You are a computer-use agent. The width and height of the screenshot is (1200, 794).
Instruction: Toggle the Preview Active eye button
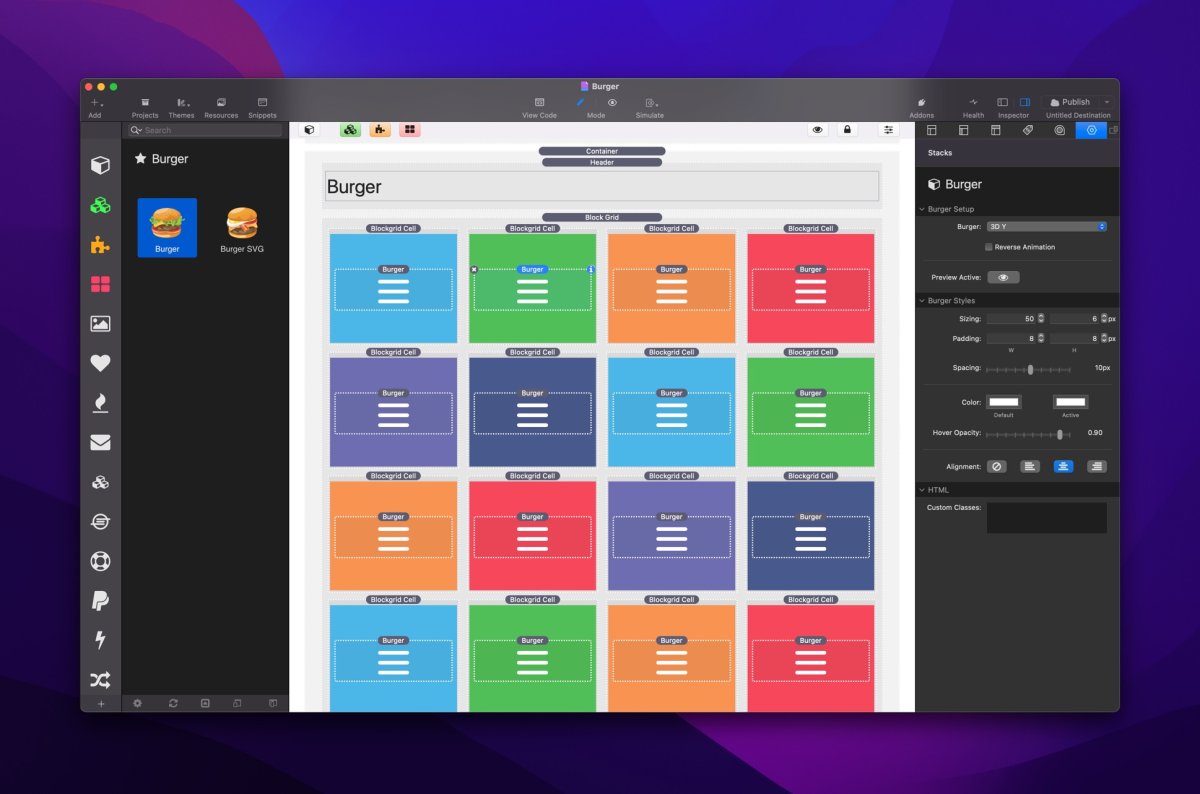pyautogui.click(x=1003, y=277)
